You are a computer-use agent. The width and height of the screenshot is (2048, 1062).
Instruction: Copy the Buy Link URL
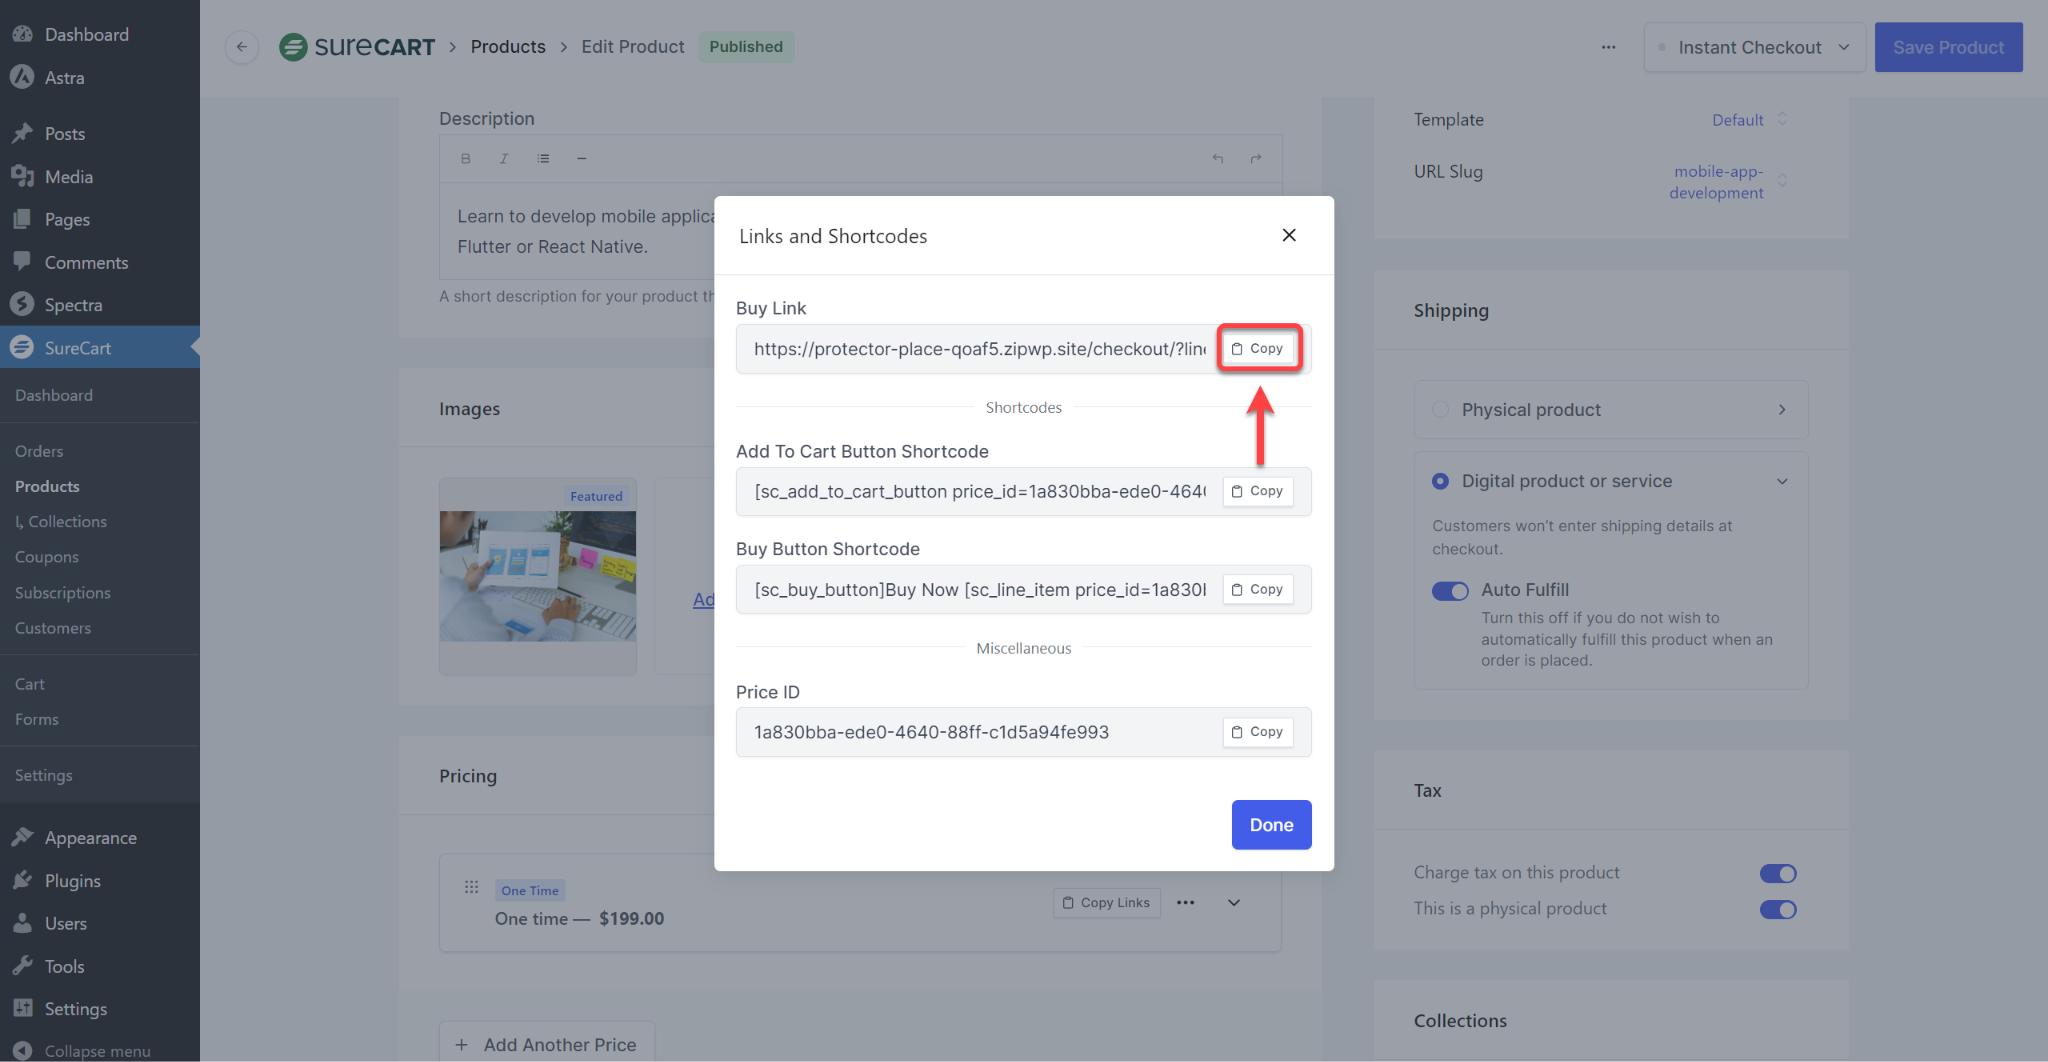tap(1258, 348)
